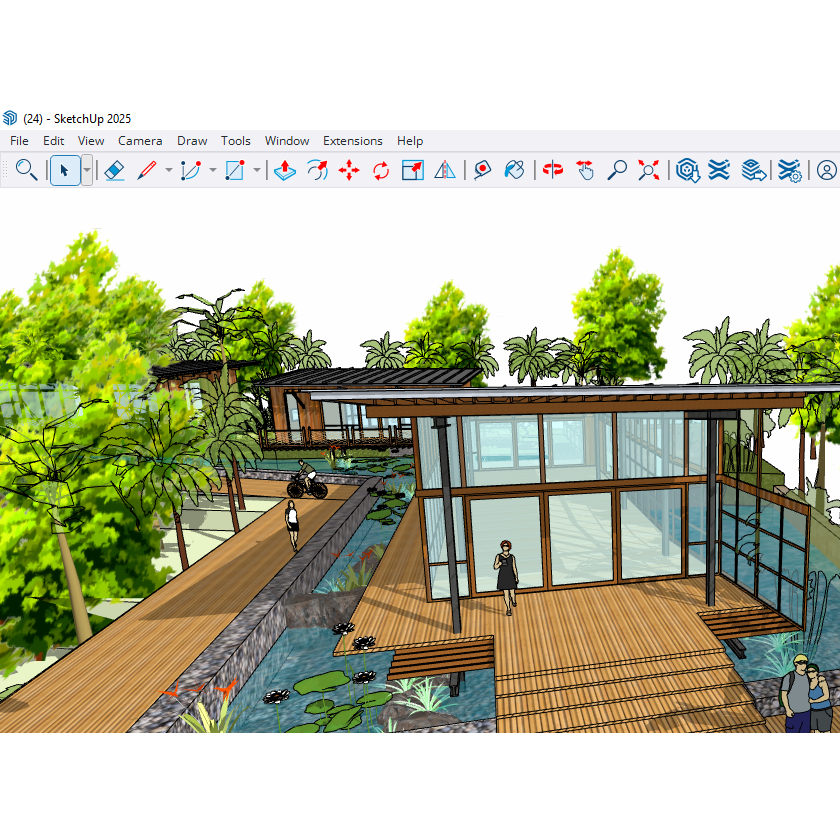The image size is (840, 840).
Task: Select the Rectangle shape tool
Action: coord(235,170)
